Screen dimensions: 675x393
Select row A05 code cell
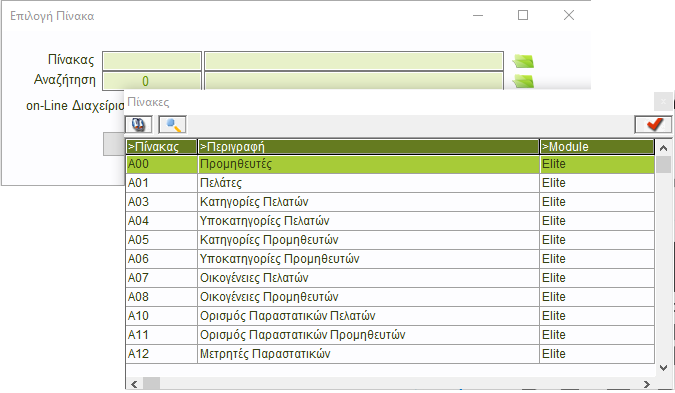pyautogui.click(x=161, y=240)
